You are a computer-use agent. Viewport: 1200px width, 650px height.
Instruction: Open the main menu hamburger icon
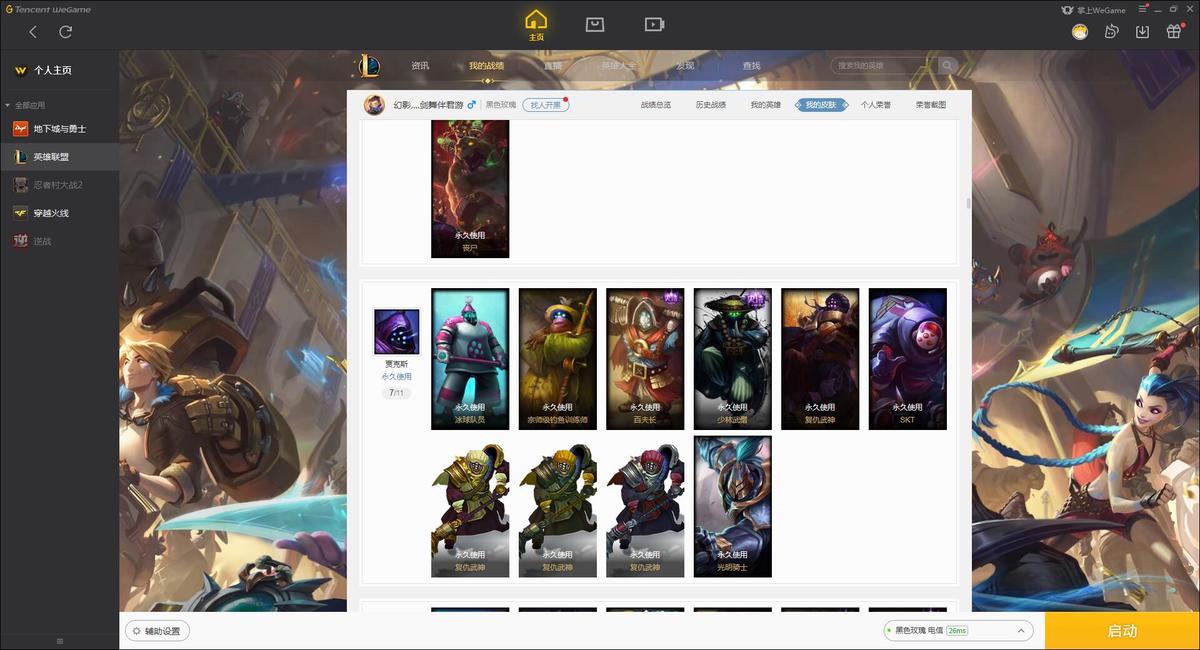tap(1144, 10)
